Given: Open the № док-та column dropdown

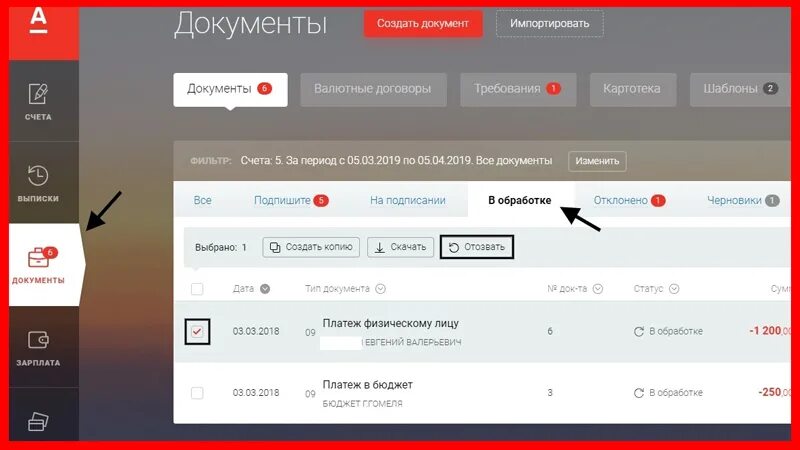Looking at the screenshot, I should (598, 289).
